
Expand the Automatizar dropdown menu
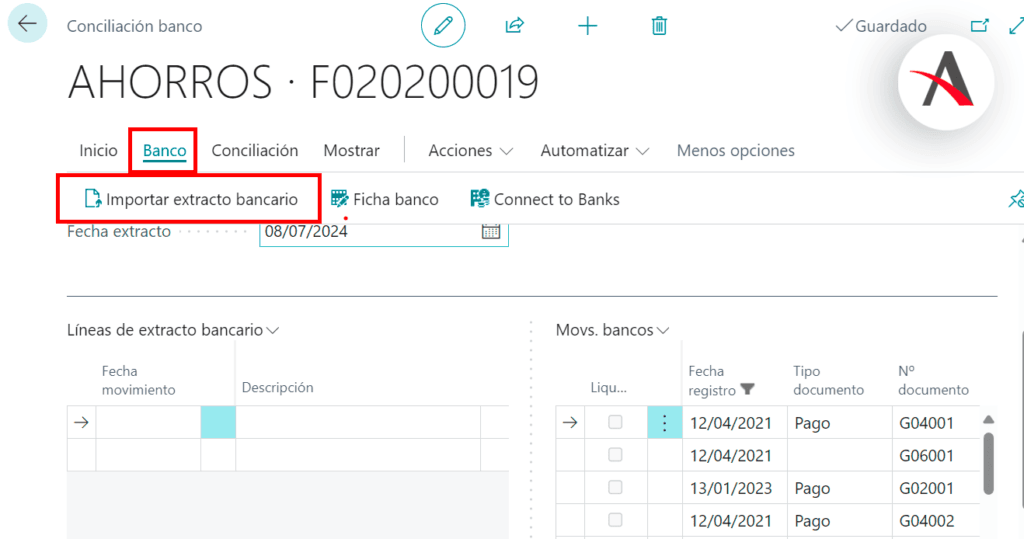(x=594, y=151)
